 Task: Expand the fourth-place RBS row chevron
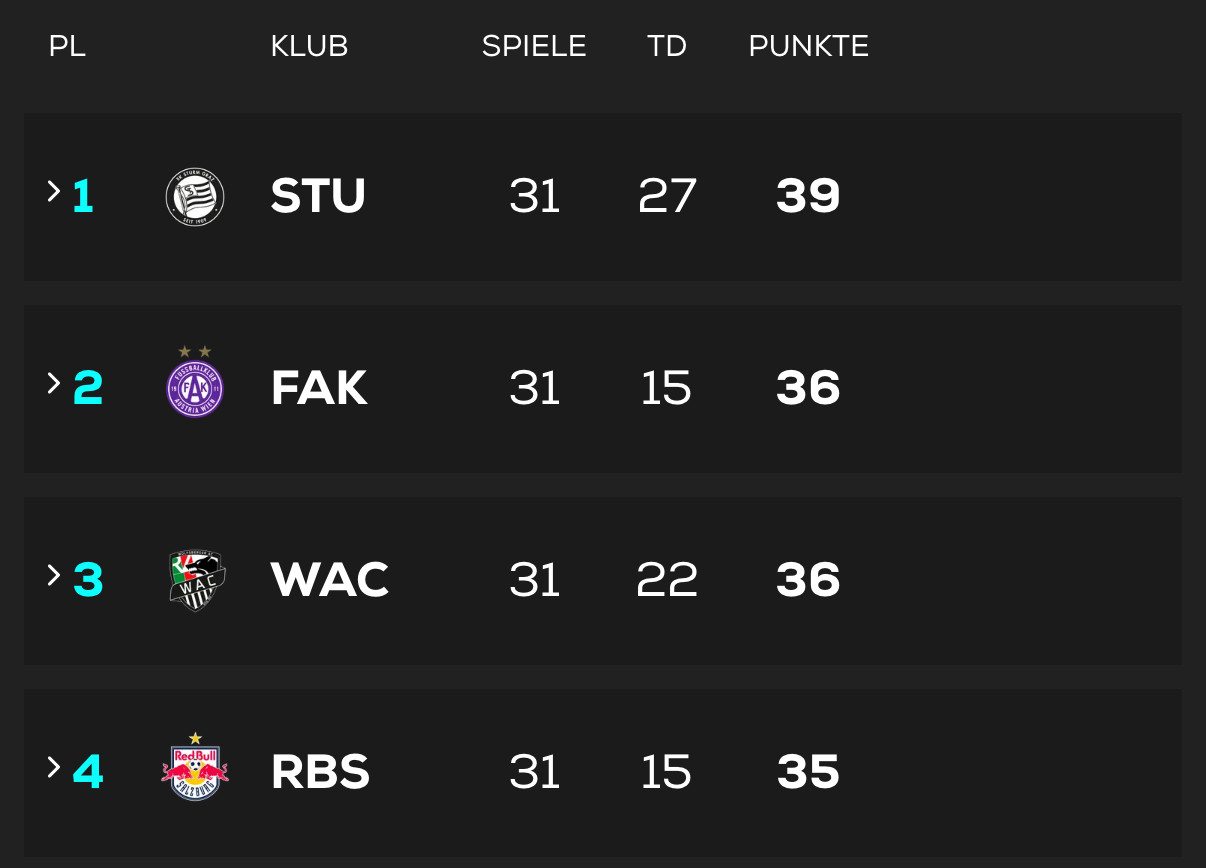(x=54, y=768)
